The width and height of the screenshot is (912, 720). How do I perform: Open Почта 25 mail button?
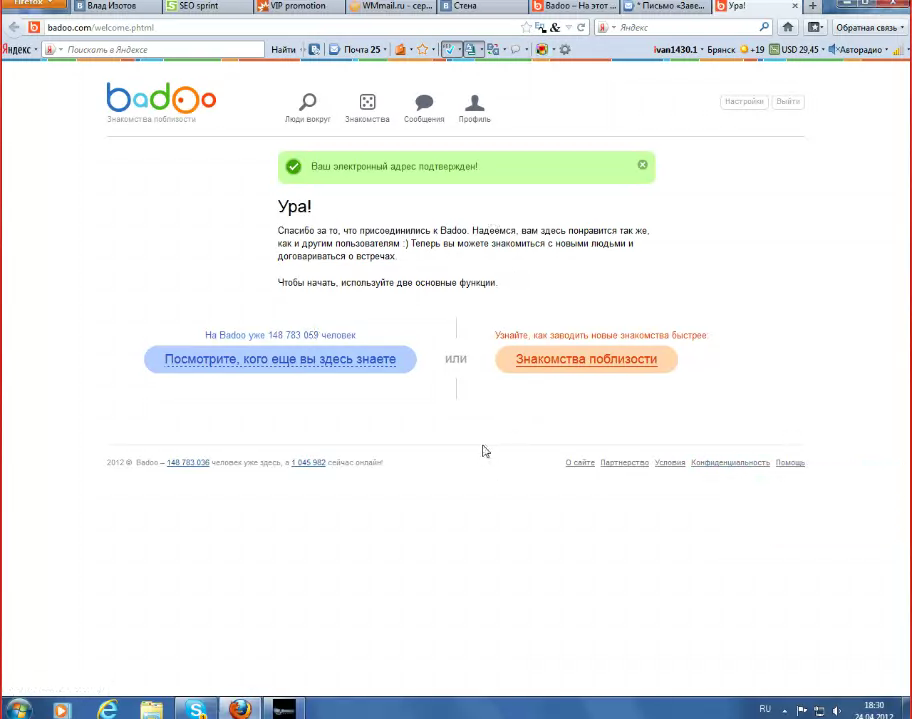pyautogui.click(x=355, y=49)
